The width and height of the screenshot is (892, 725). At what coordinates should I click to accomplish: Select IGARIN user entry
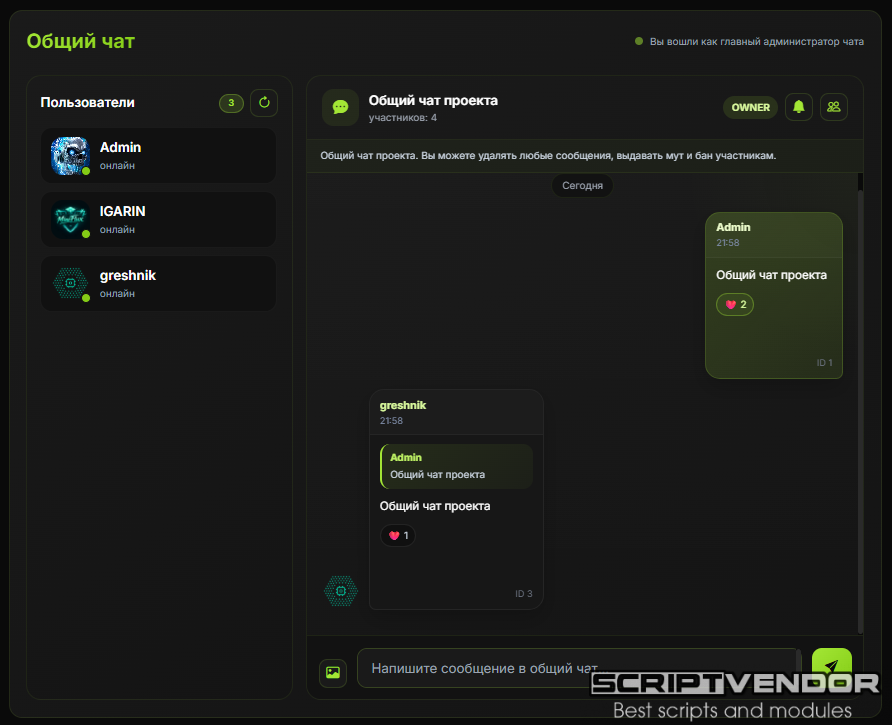point(158,219)
